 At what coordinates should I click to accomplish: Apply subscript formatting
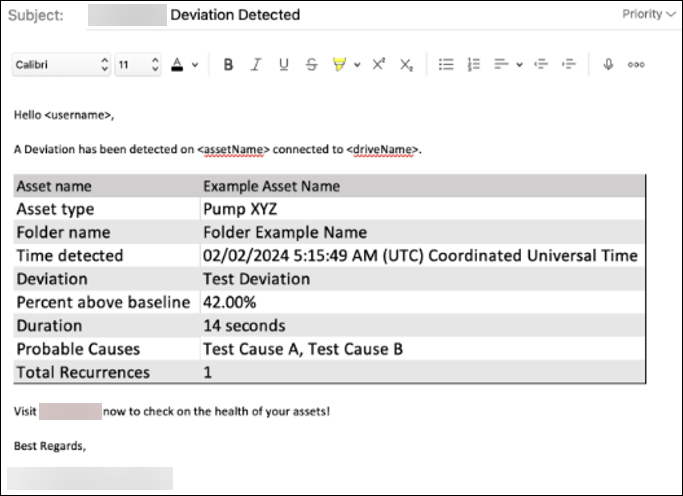(406, 65)
